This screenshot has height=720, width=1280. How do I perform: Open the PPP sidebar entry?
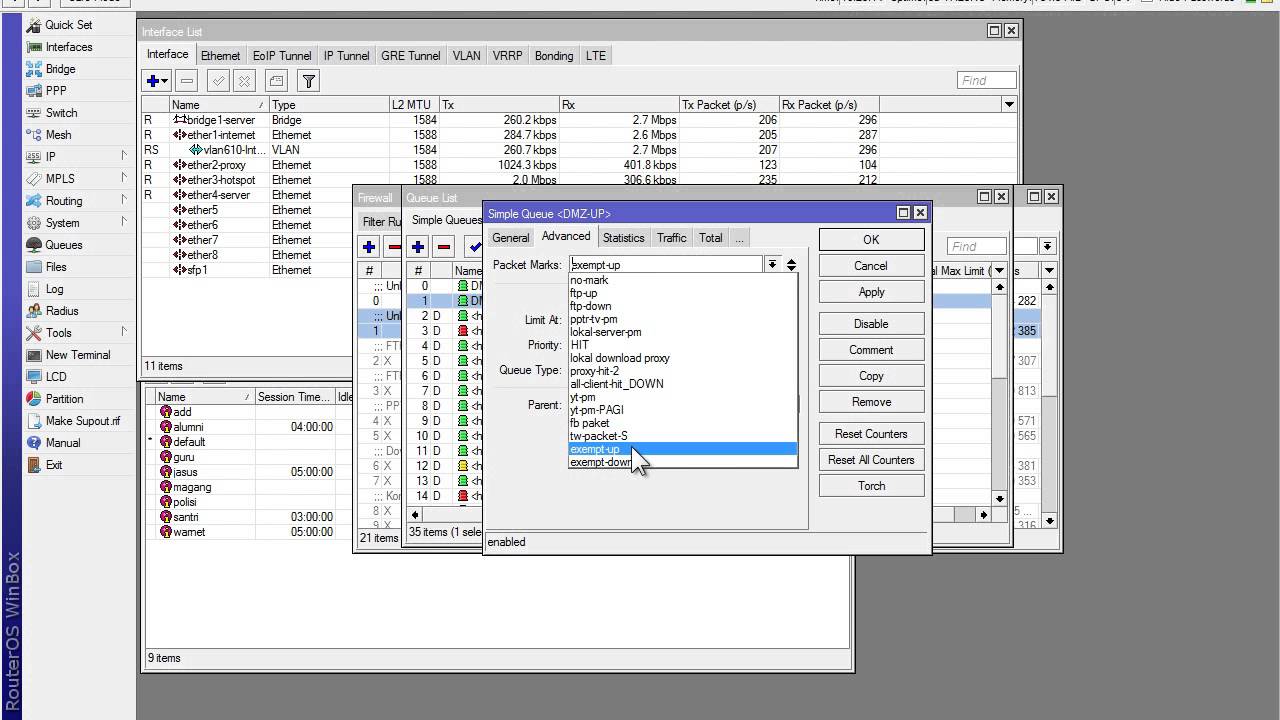tap(56, 91)
